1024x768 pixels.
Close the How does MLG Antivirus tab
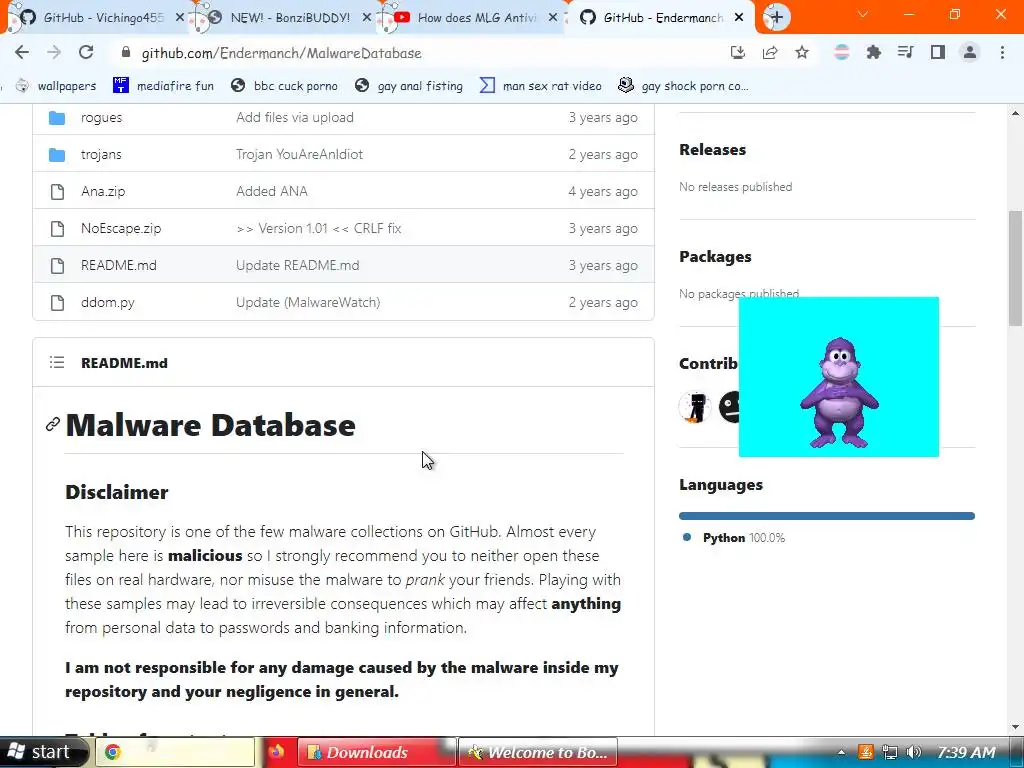552,18
